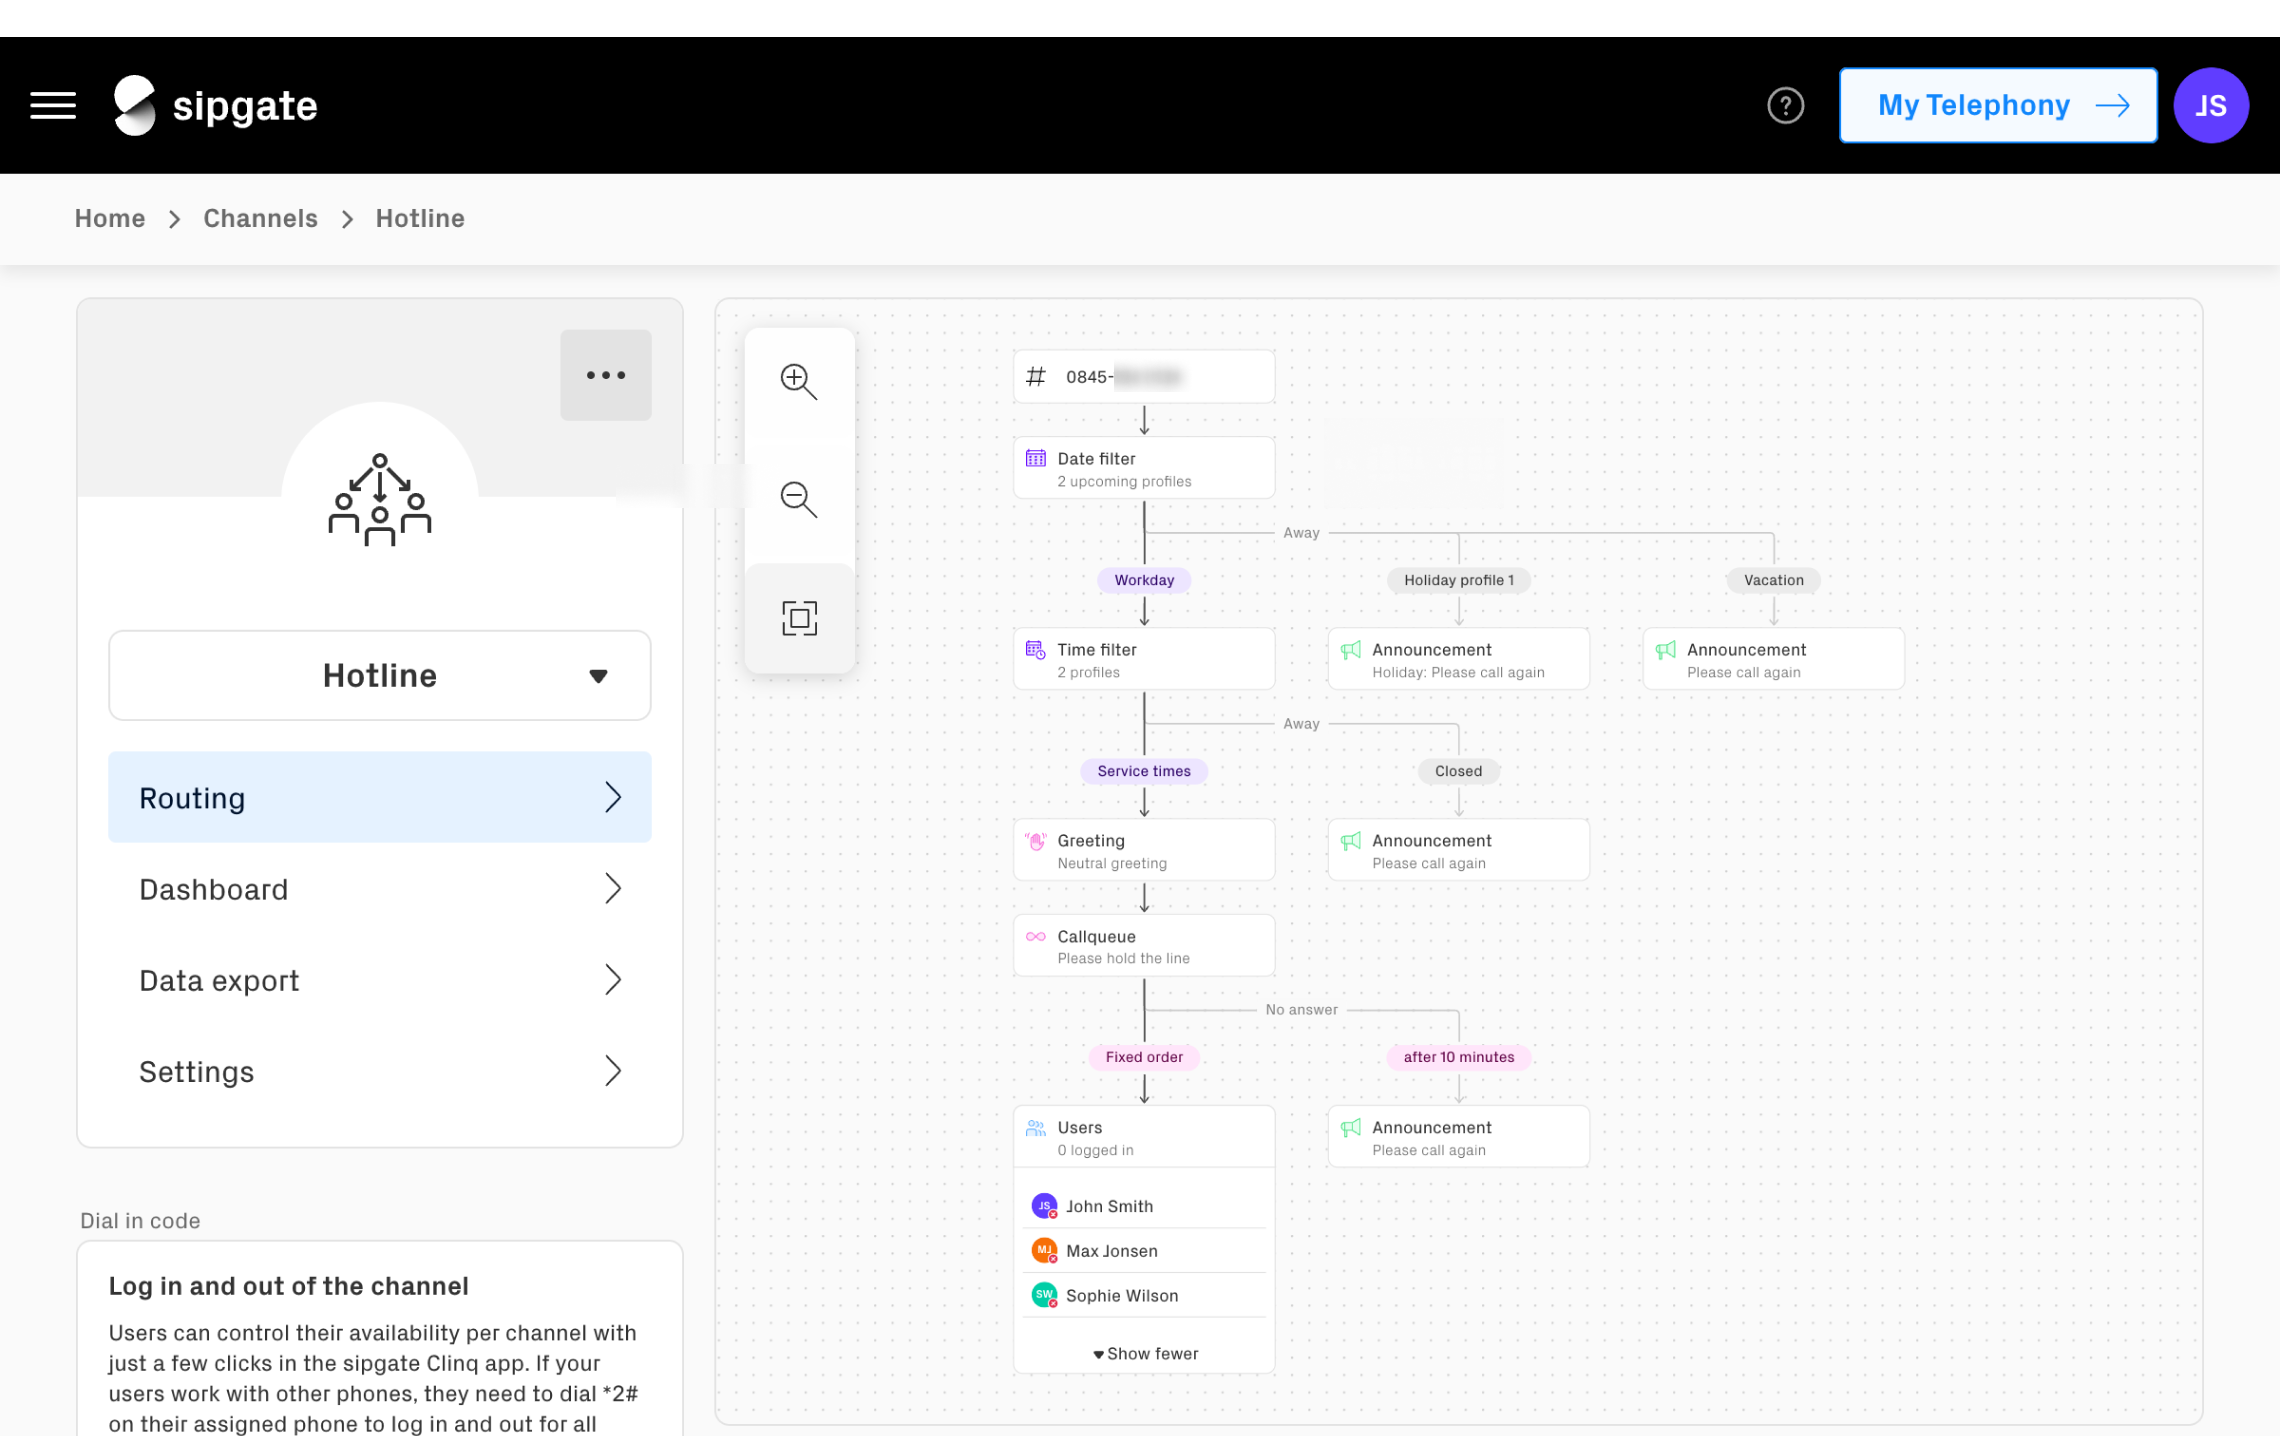Click the '0 logged in' users text
The height and width of the screenshot is (1436, 2280).
[1096, 1151]
